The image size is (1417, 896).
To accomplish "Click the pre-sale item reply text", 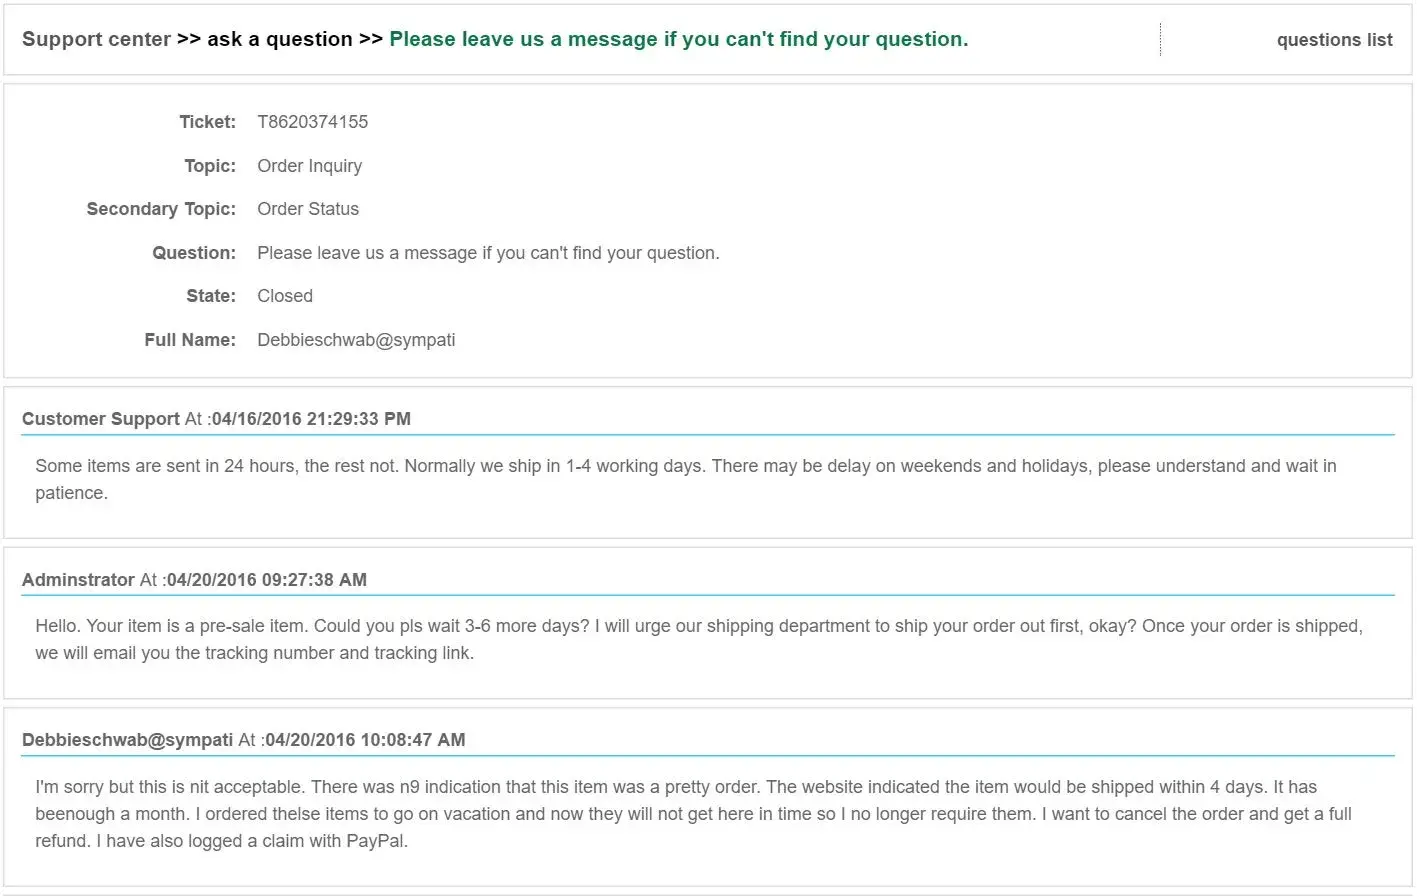I will point(698,639).
